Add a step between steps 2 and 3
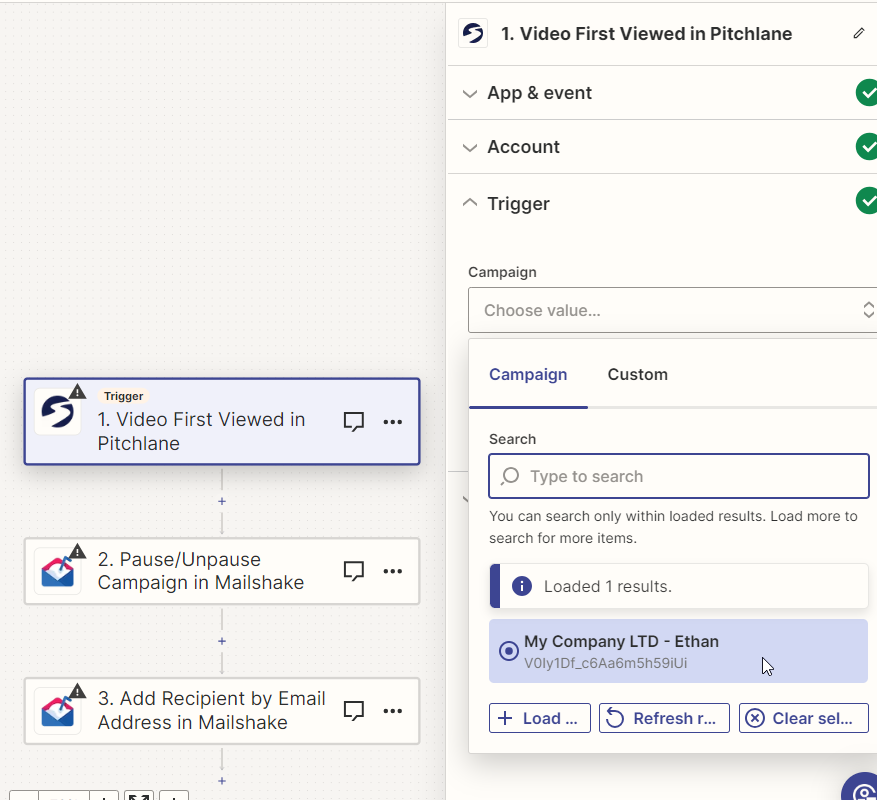Screen dimensions: 877x800 (222, 641)
